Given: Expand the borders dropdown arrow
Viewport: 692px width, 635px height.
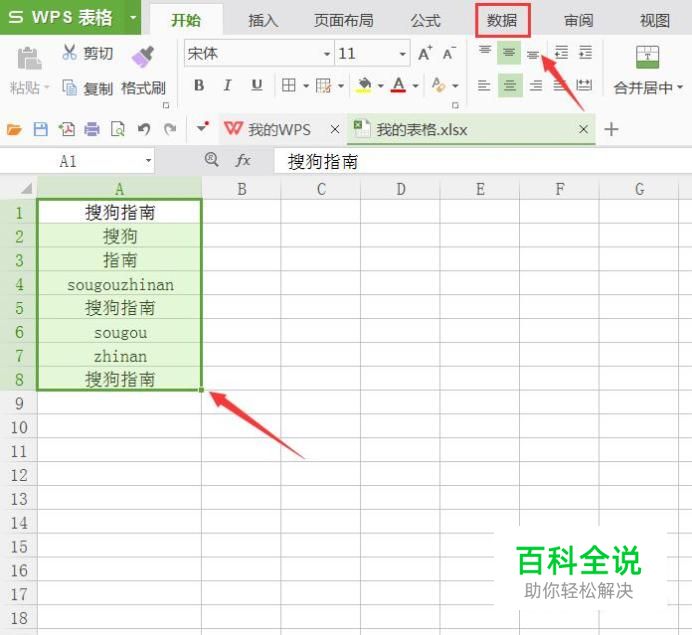Looking at the screenshot, I should [x=306, y=85].
